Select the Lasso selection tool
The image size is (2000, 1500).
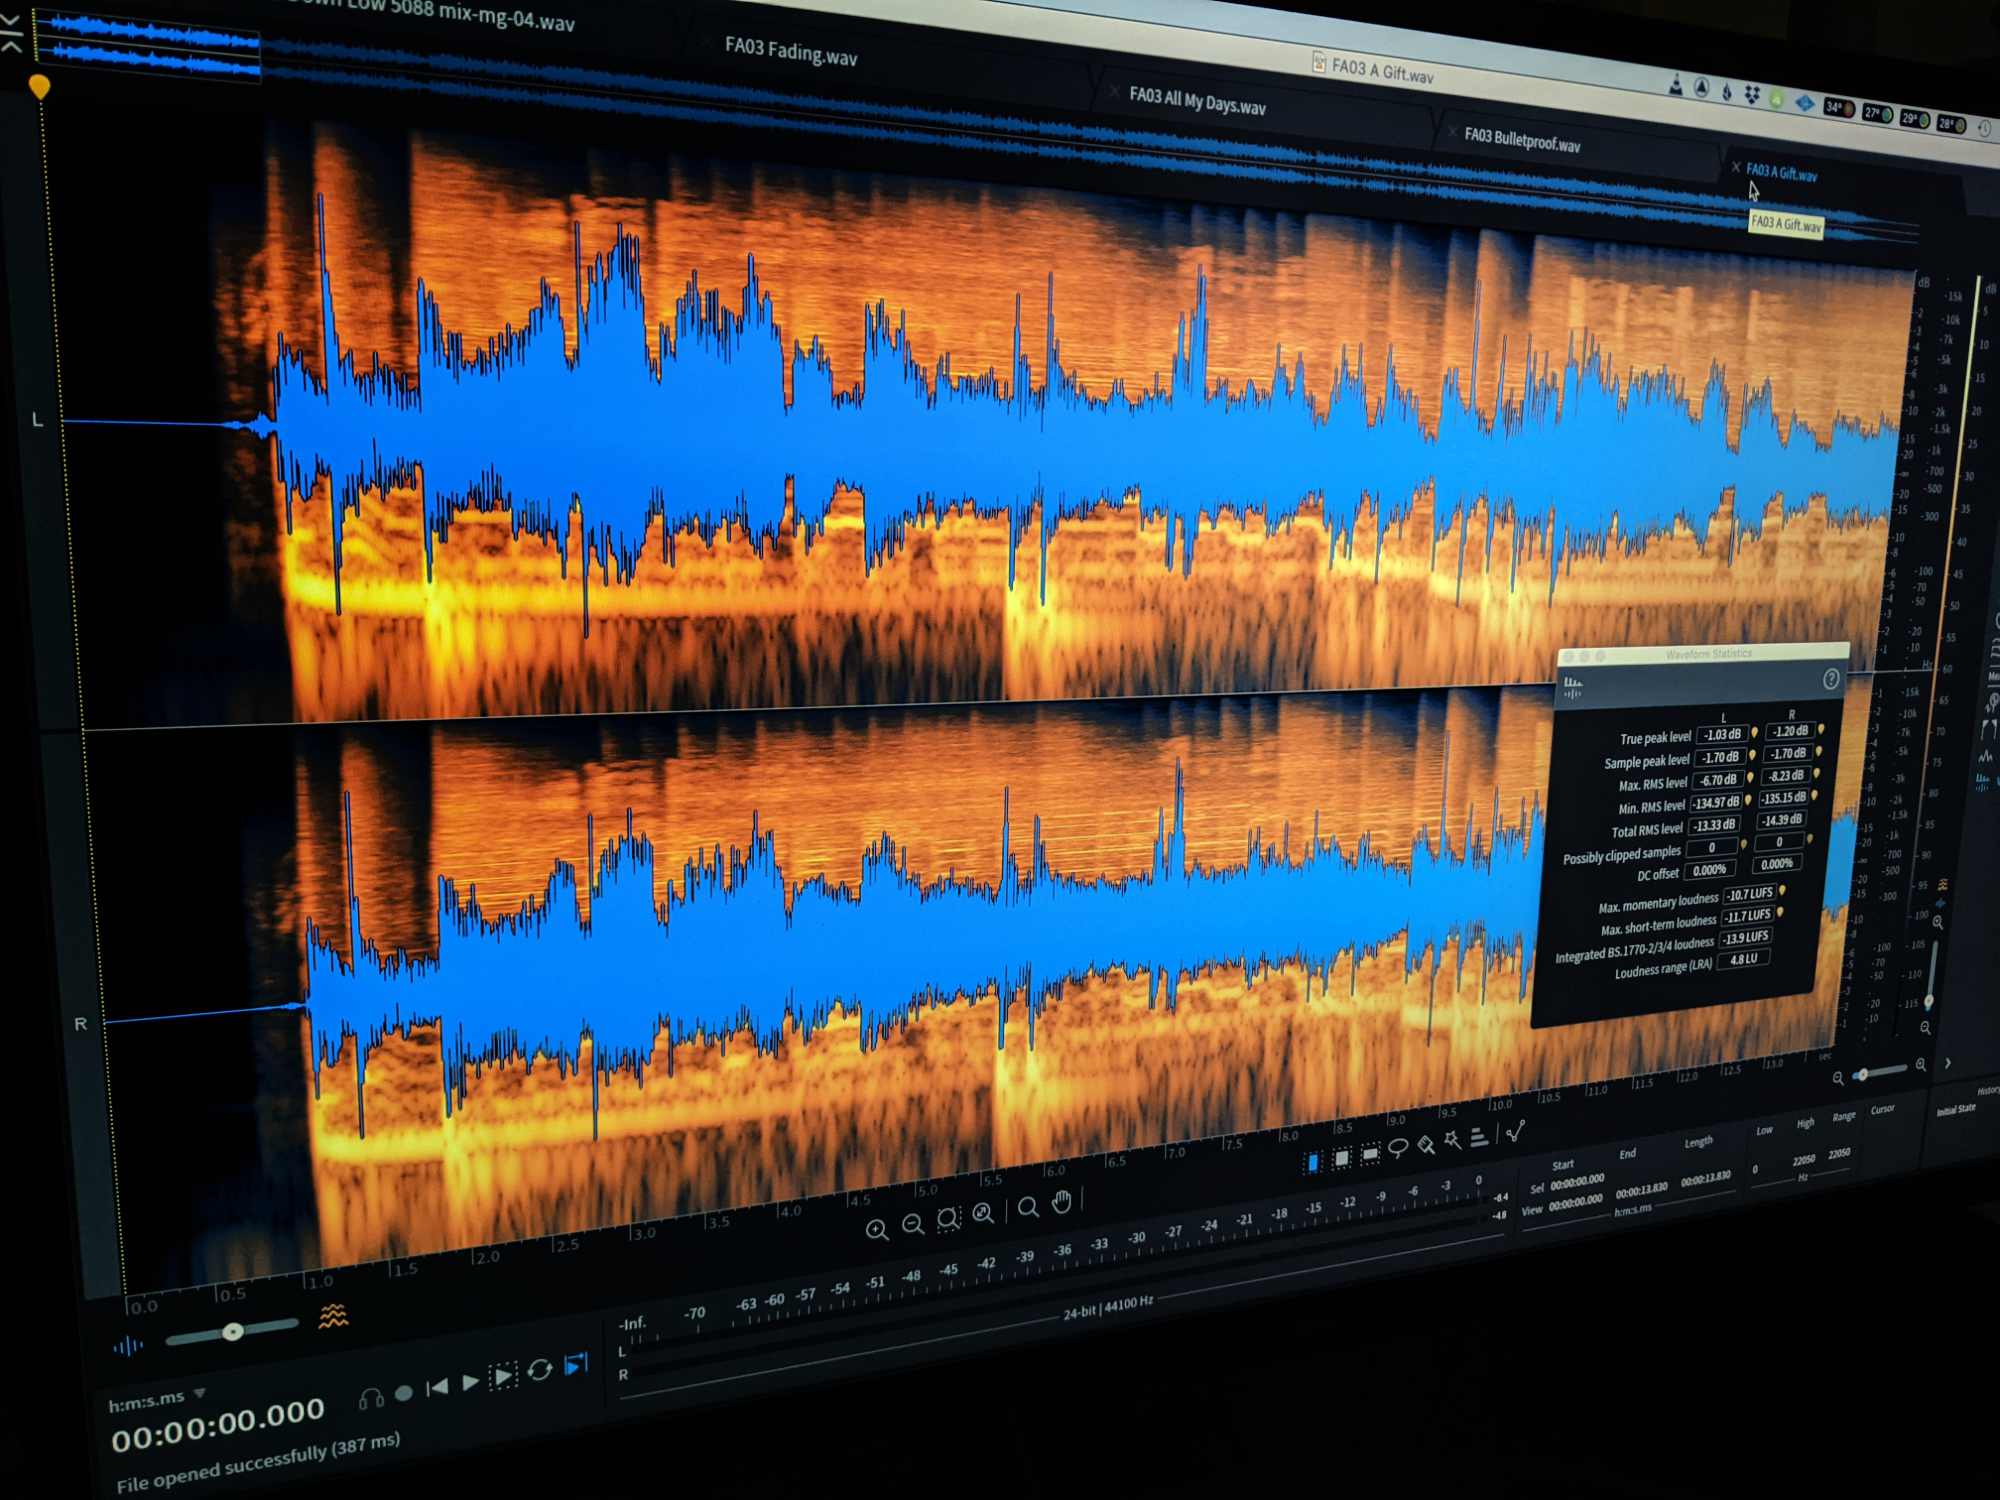click(1398, 1148)
